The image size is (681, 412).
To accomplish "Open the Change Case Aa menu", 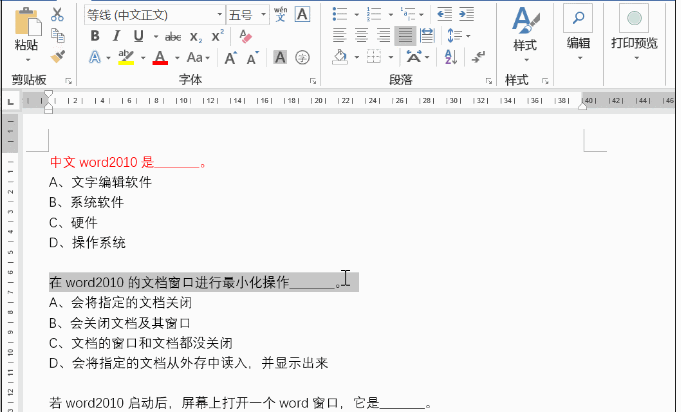I will pyautogui.click(x=198, y=57).
